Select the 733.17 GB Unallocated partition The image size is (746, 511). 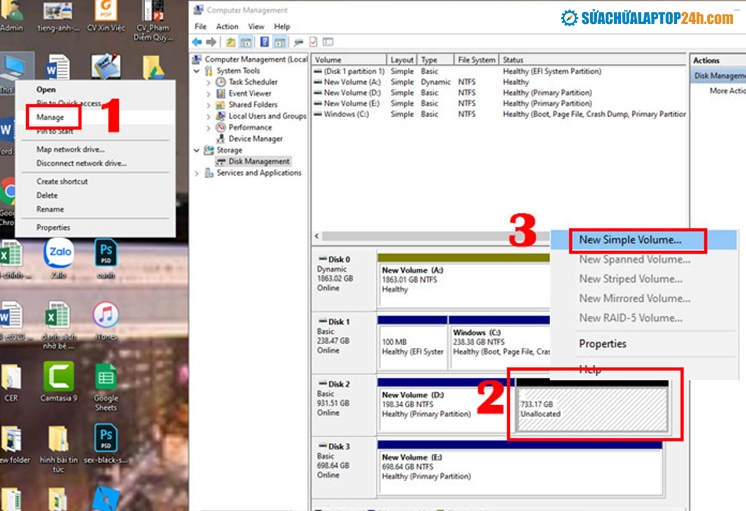coord(592,406)
